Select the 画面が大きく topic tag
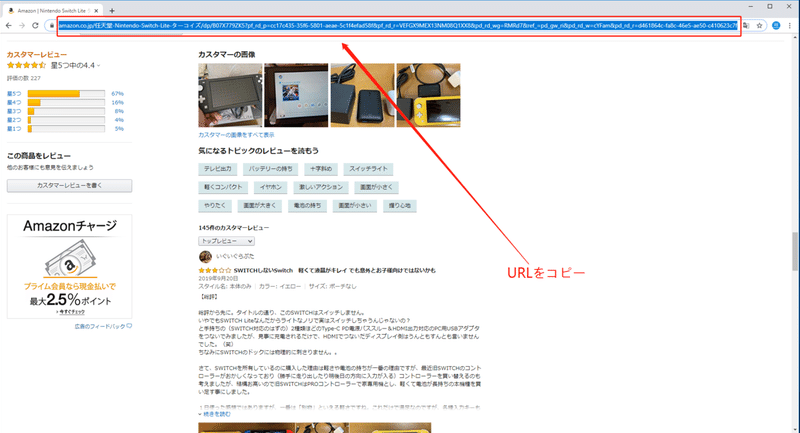The image size is (800, 433). tap(260, 206)
